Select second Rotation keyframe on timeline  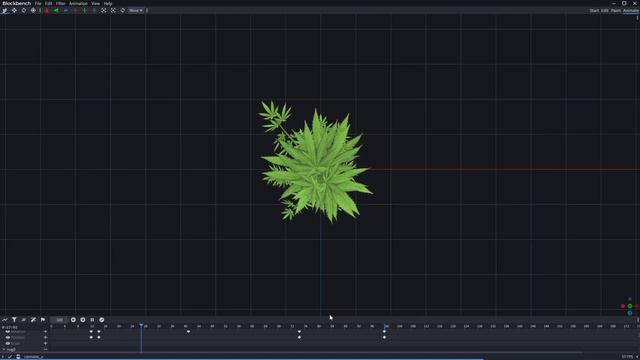coord(99,331)
